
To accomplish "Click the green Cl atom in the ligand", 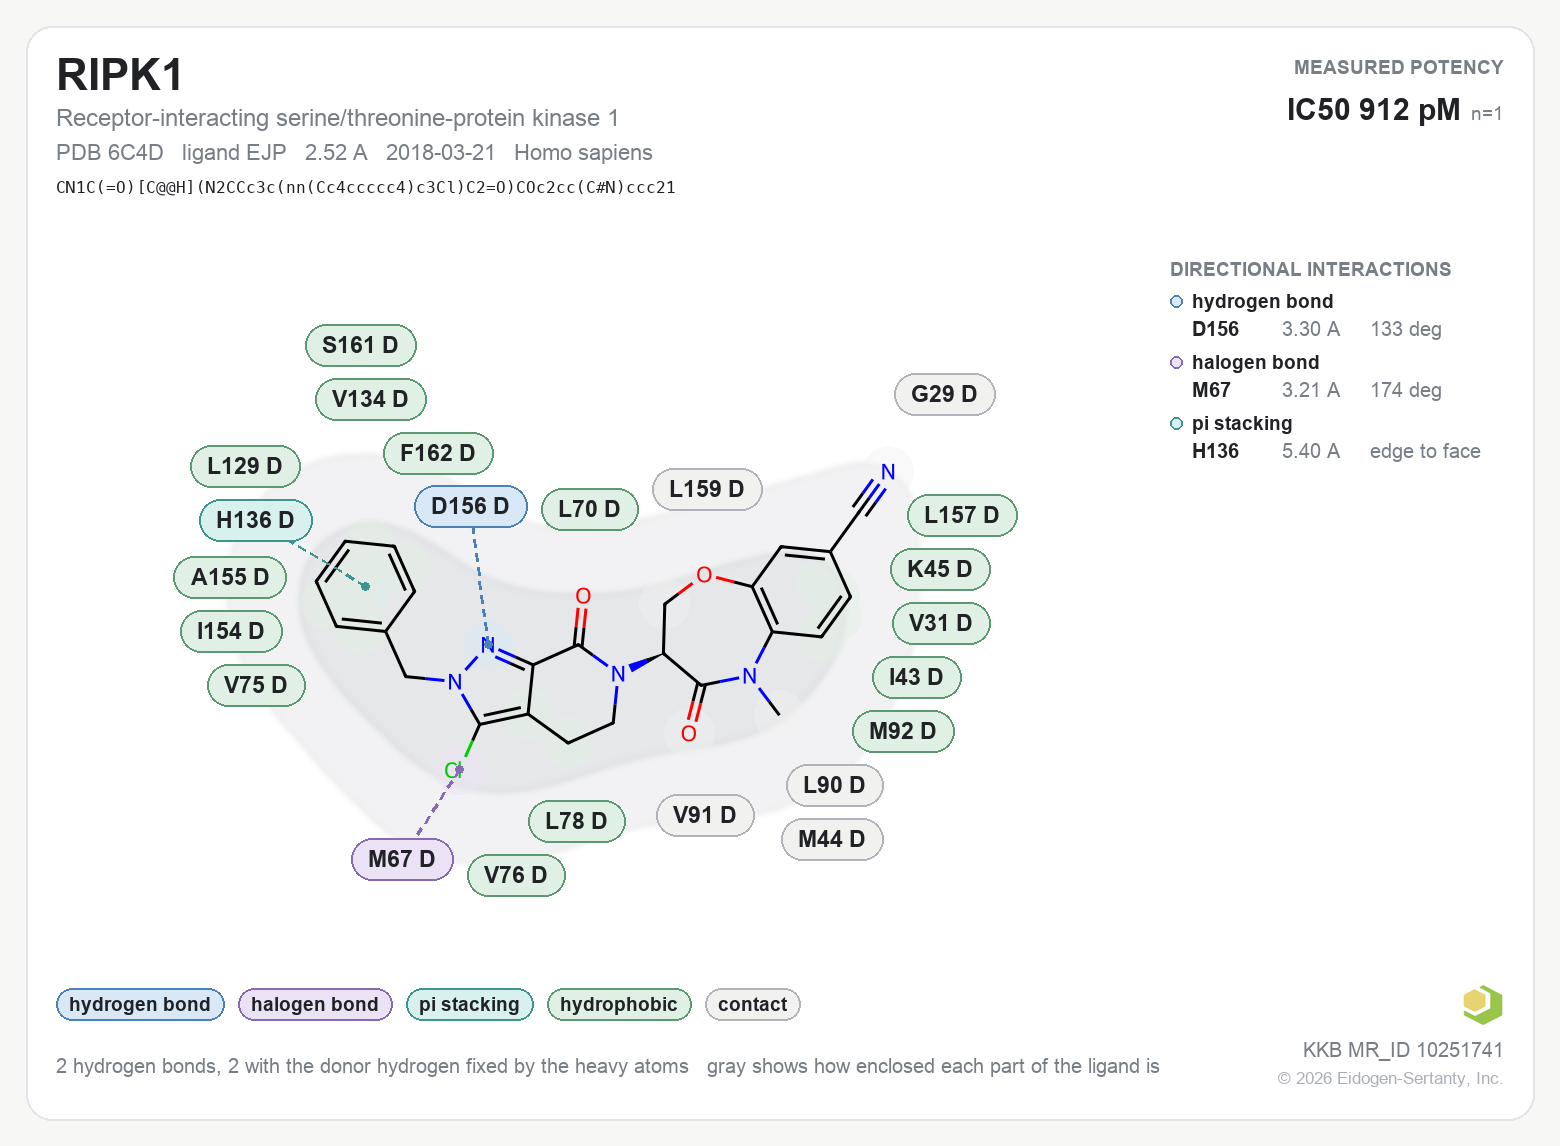I will coord(453,770).
